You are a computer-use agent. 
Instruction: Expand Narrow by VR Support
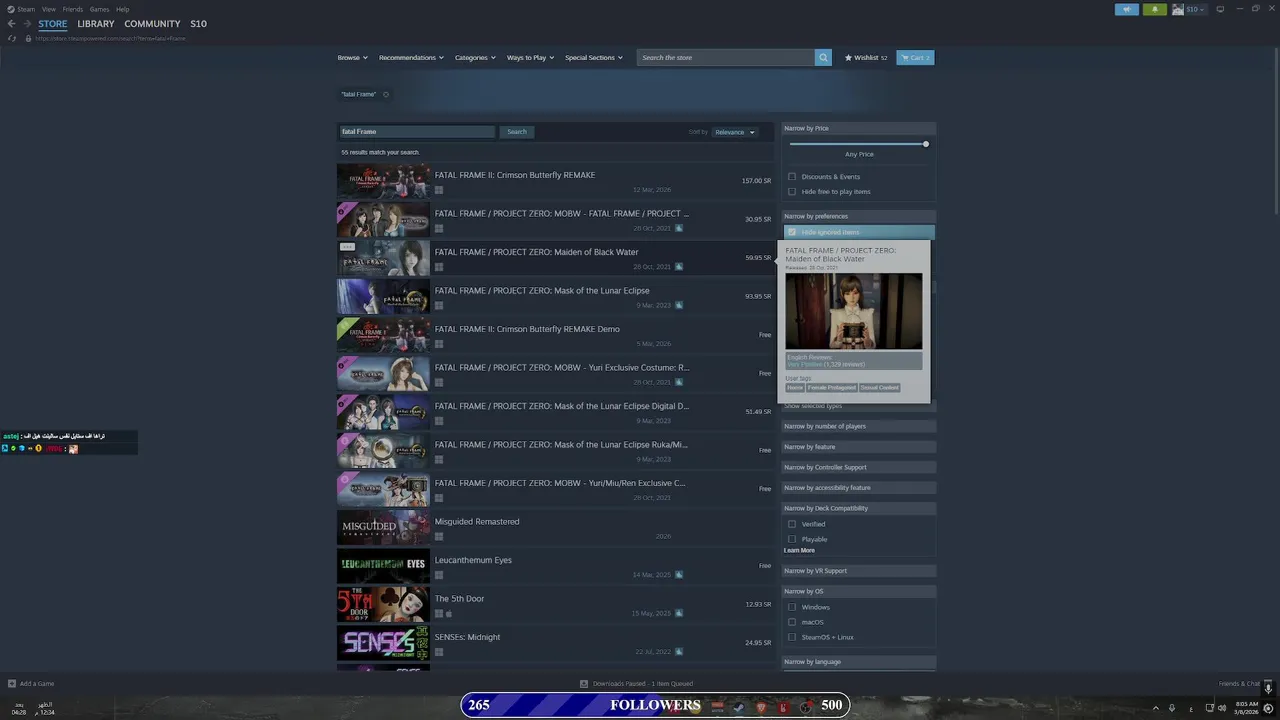[x=859, y=571]
